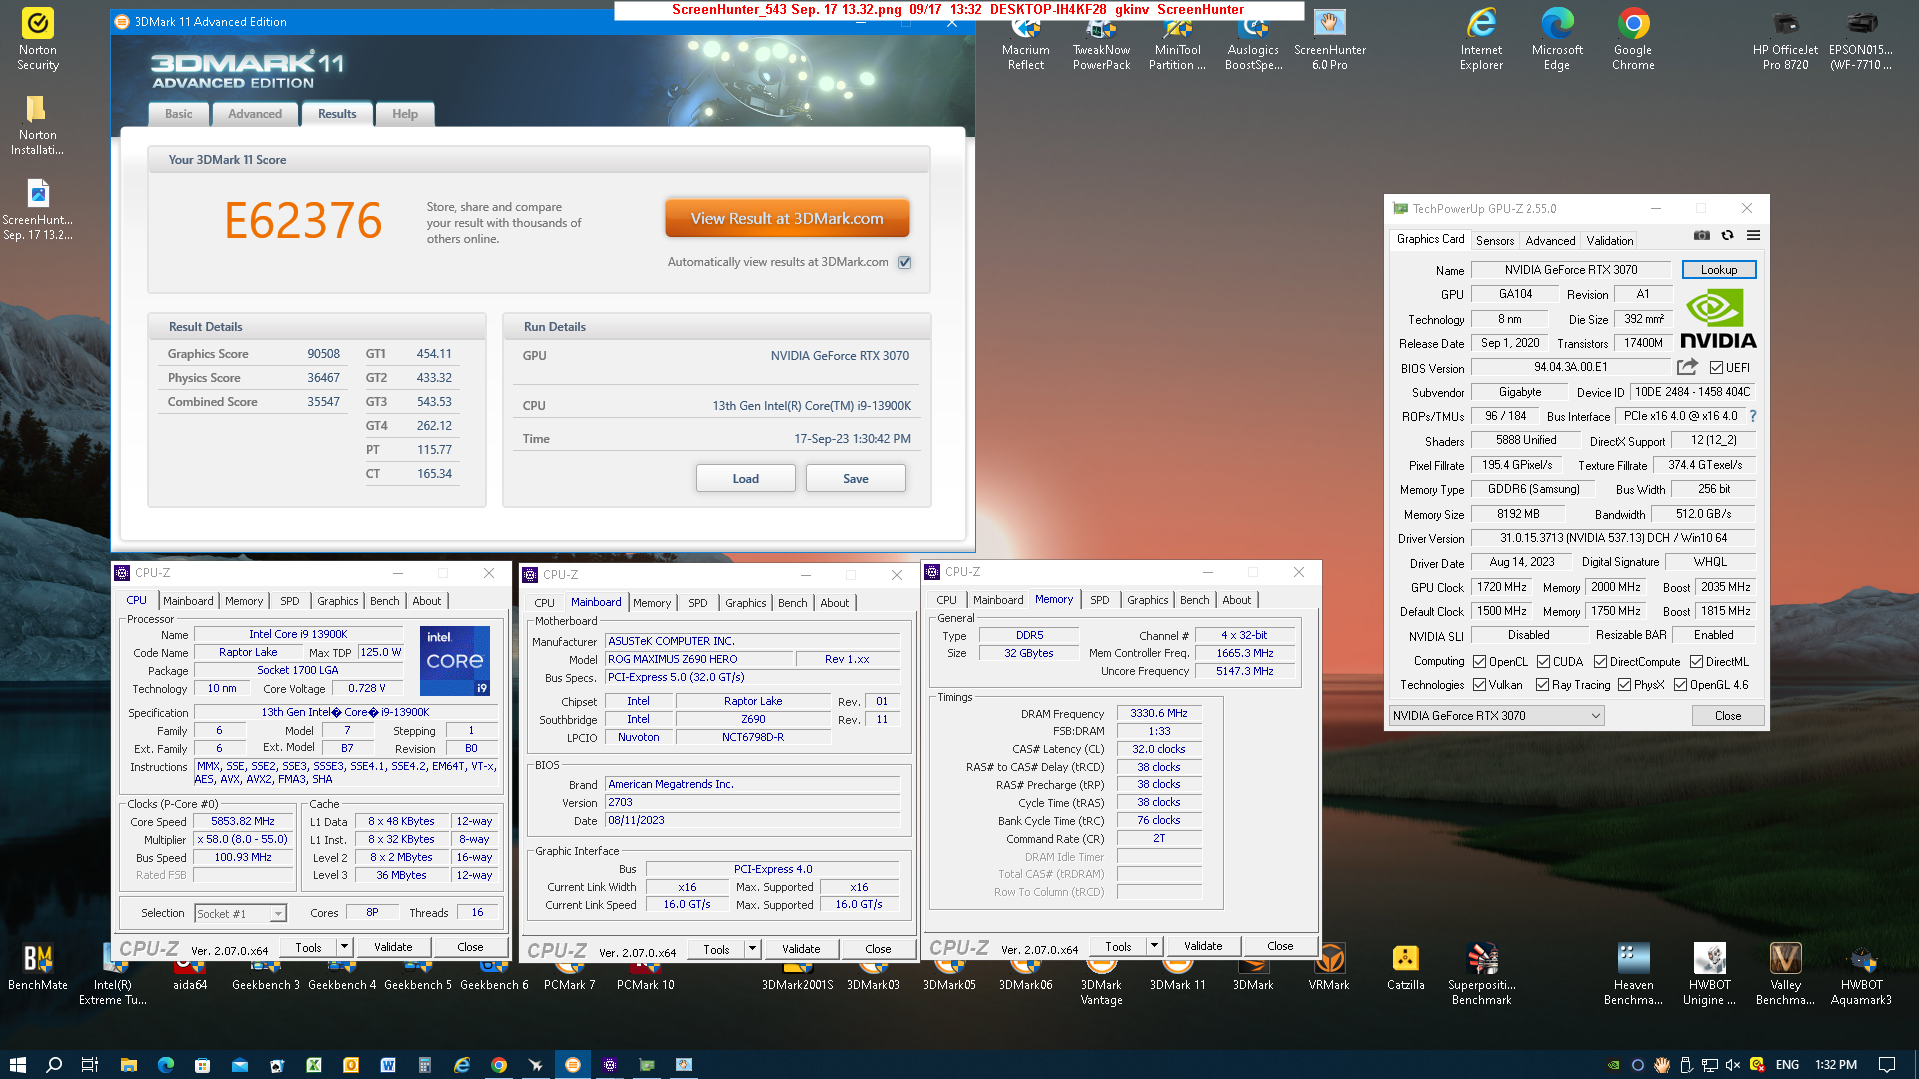Open the Macrium Reflect desktop icon
Viewport: 1919px width, 1079px height.
point(1026,40)
